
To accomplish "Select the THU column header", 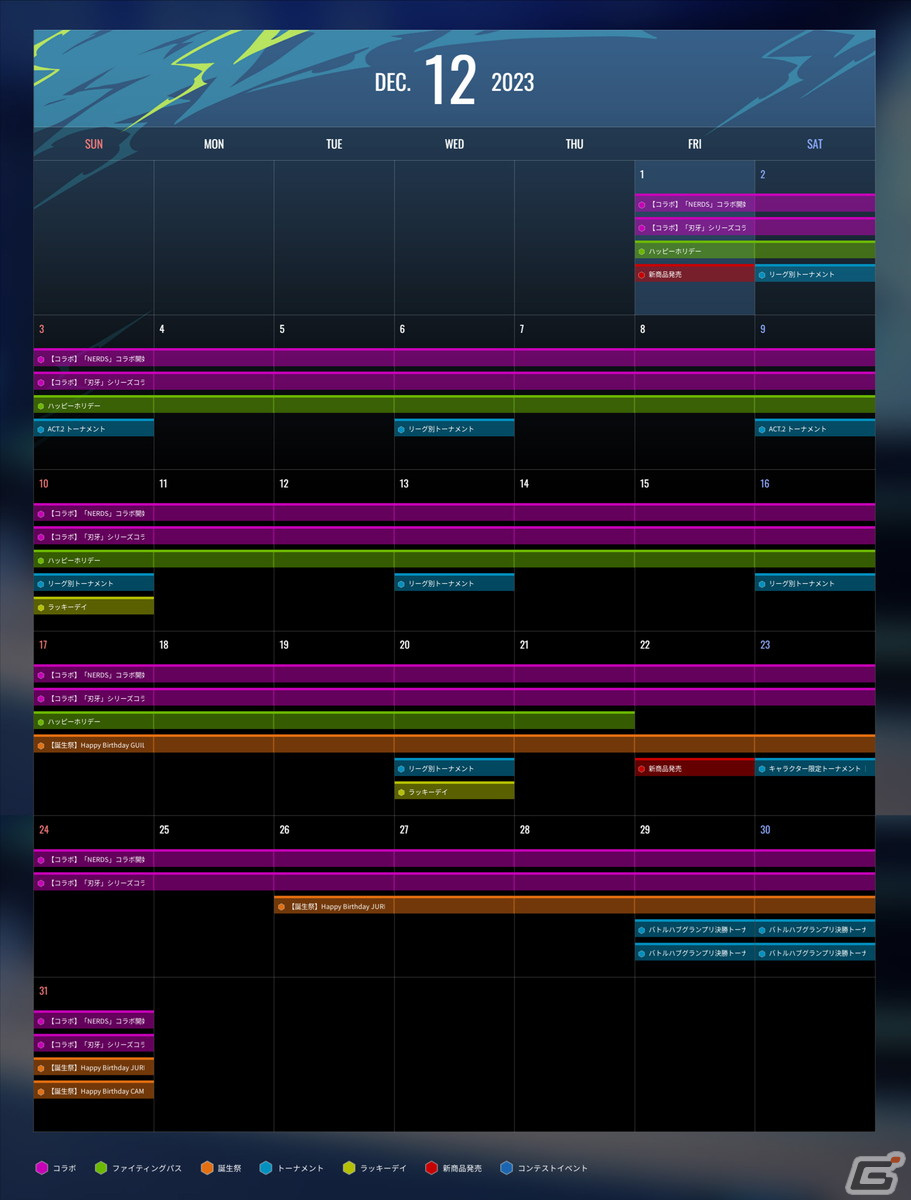I will click(x=574, y=144).
